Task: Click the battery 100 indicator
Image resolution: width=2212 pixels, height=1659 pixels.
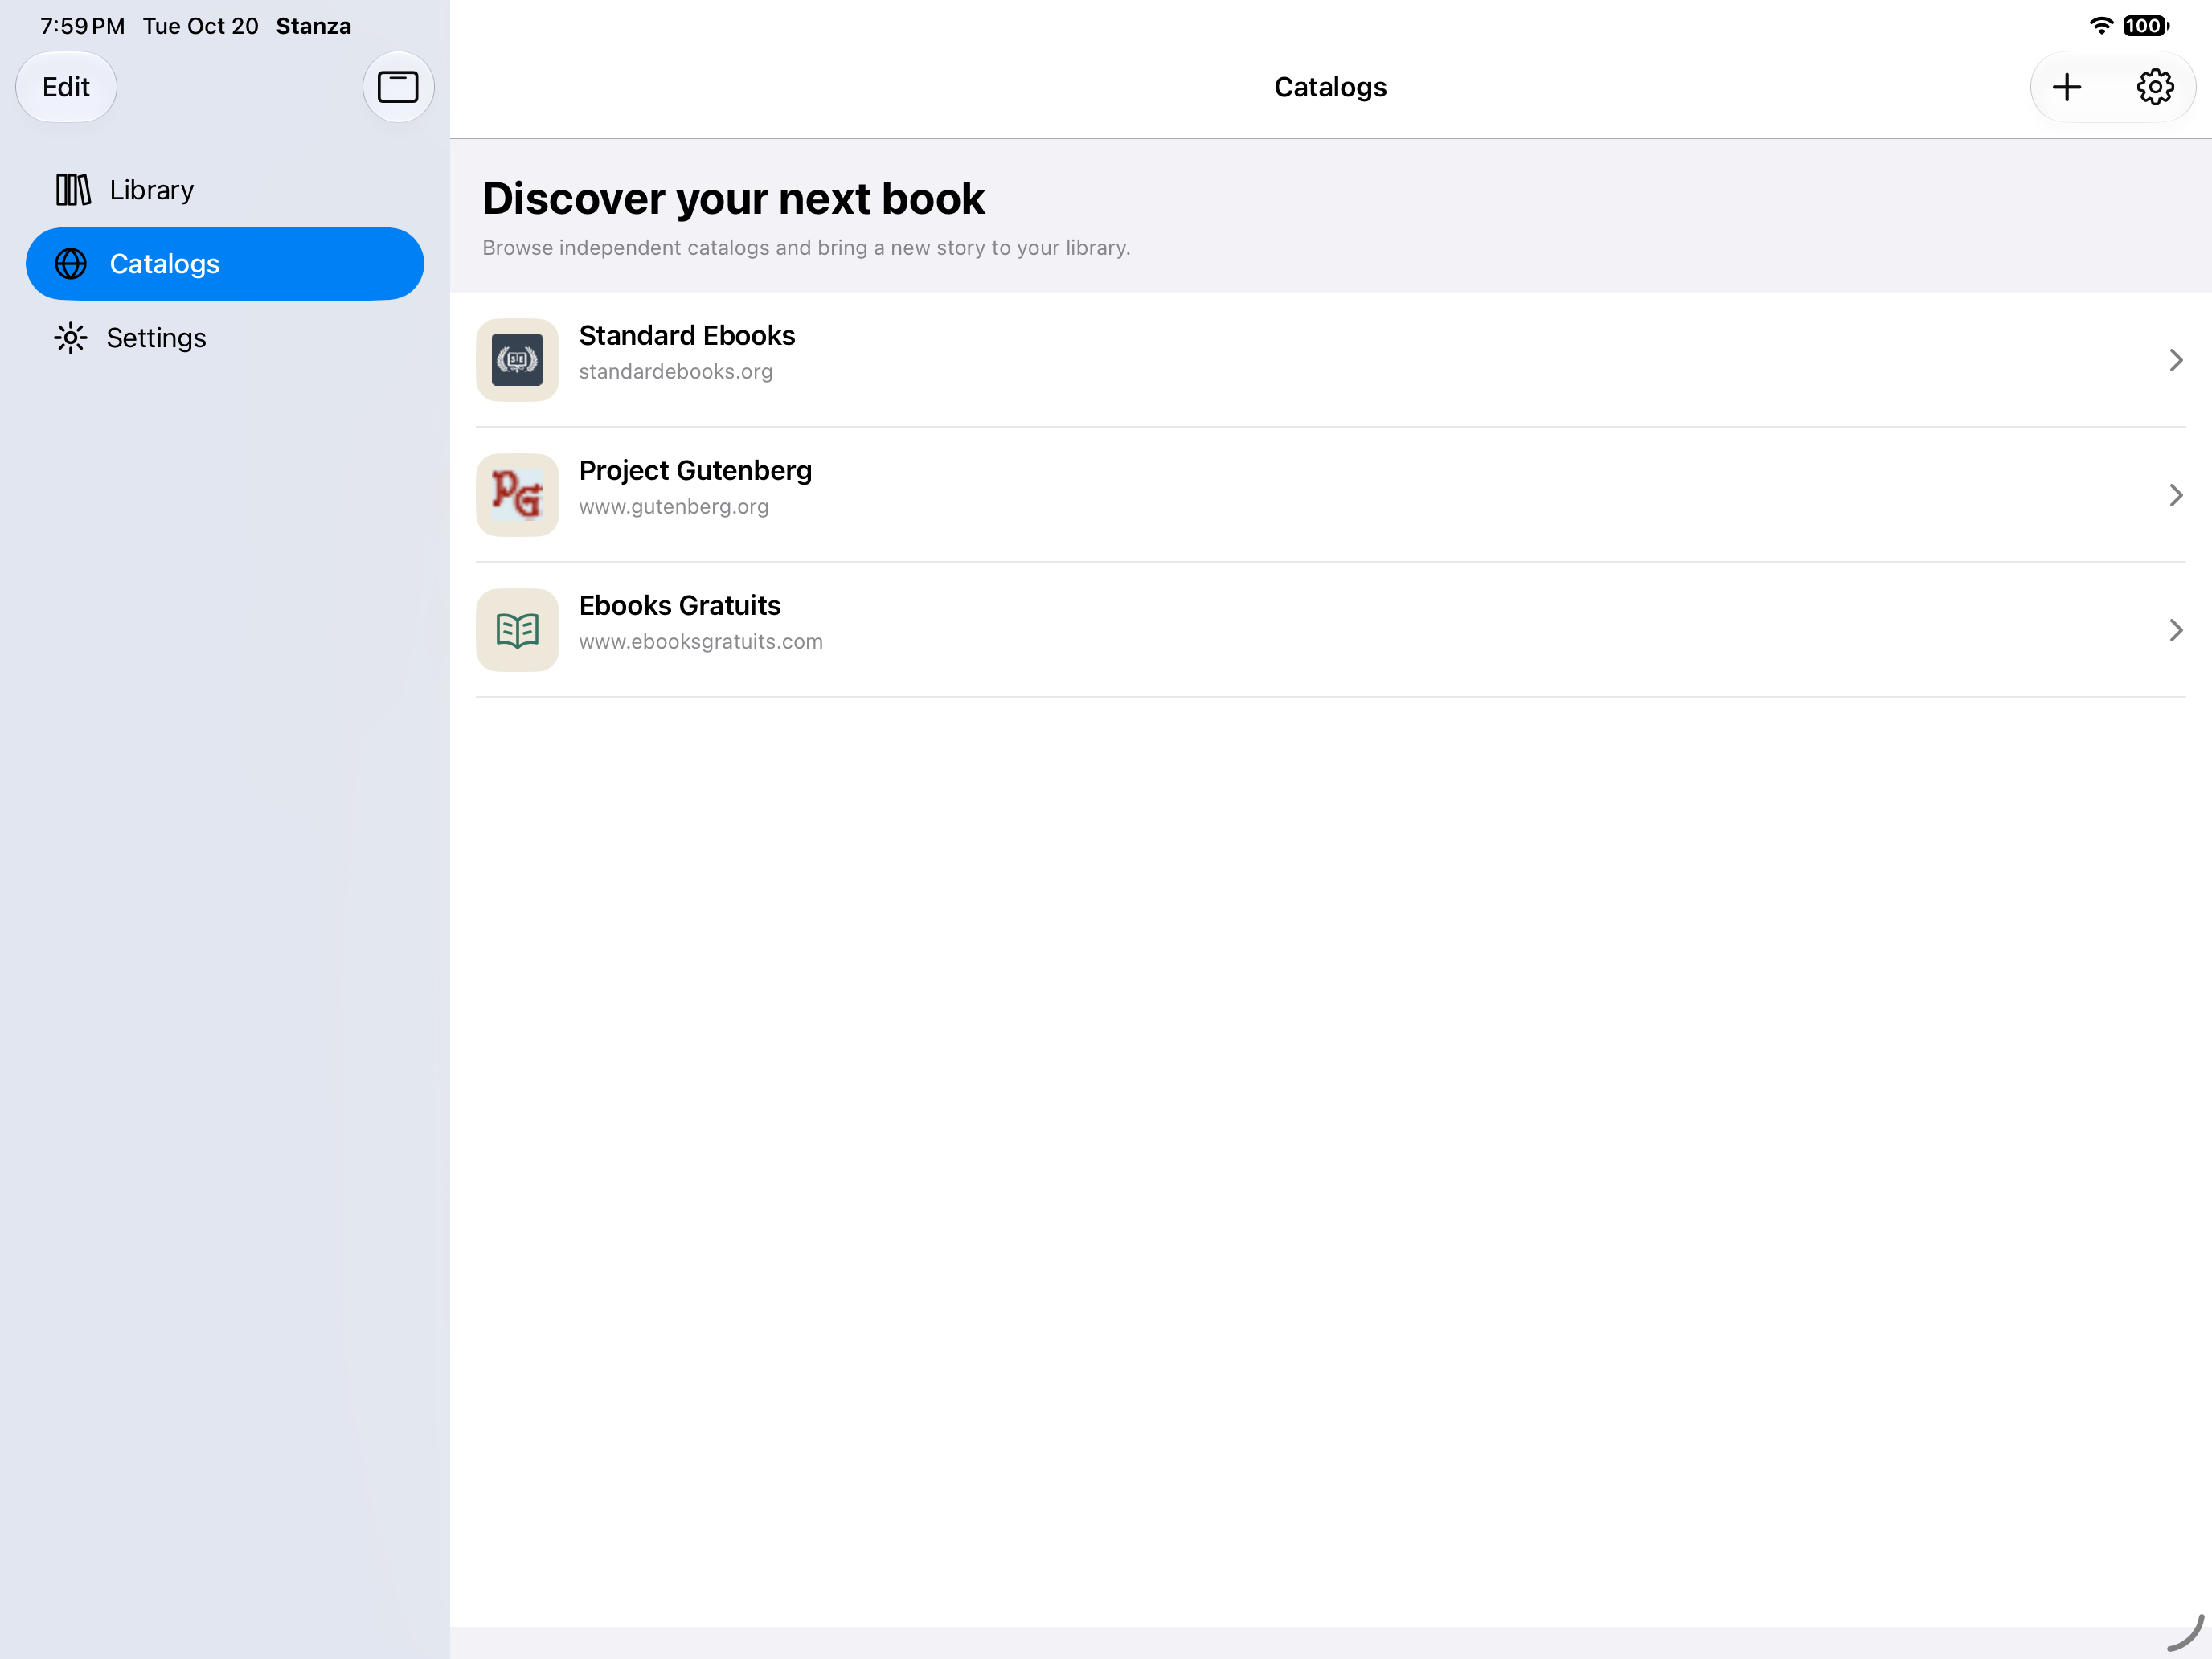Action: (2146, 25)
